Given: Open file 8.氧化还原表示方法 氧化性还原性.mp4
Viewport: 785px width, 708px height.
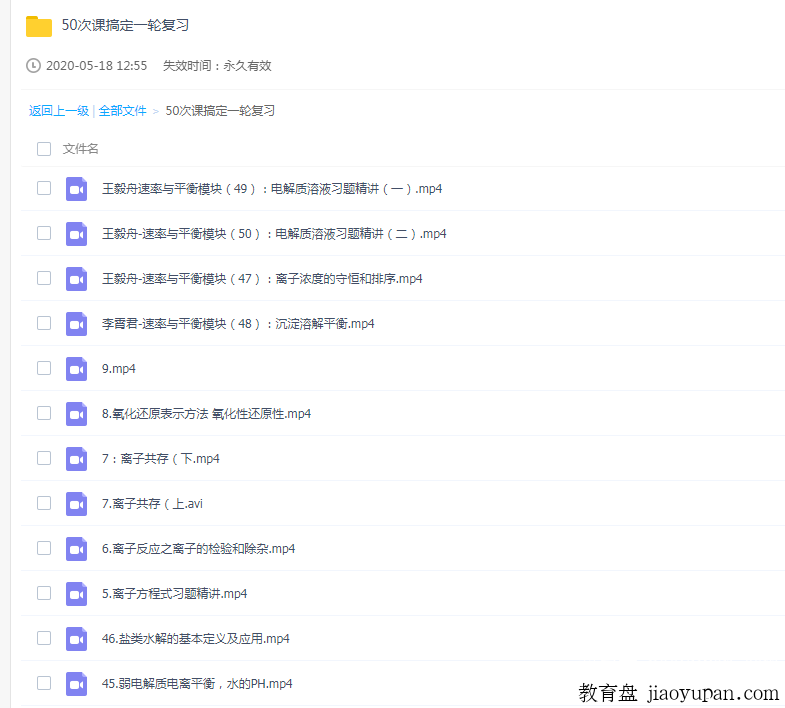Looking at the screenshot, I should pyautogui.click(x=206, y=414).
